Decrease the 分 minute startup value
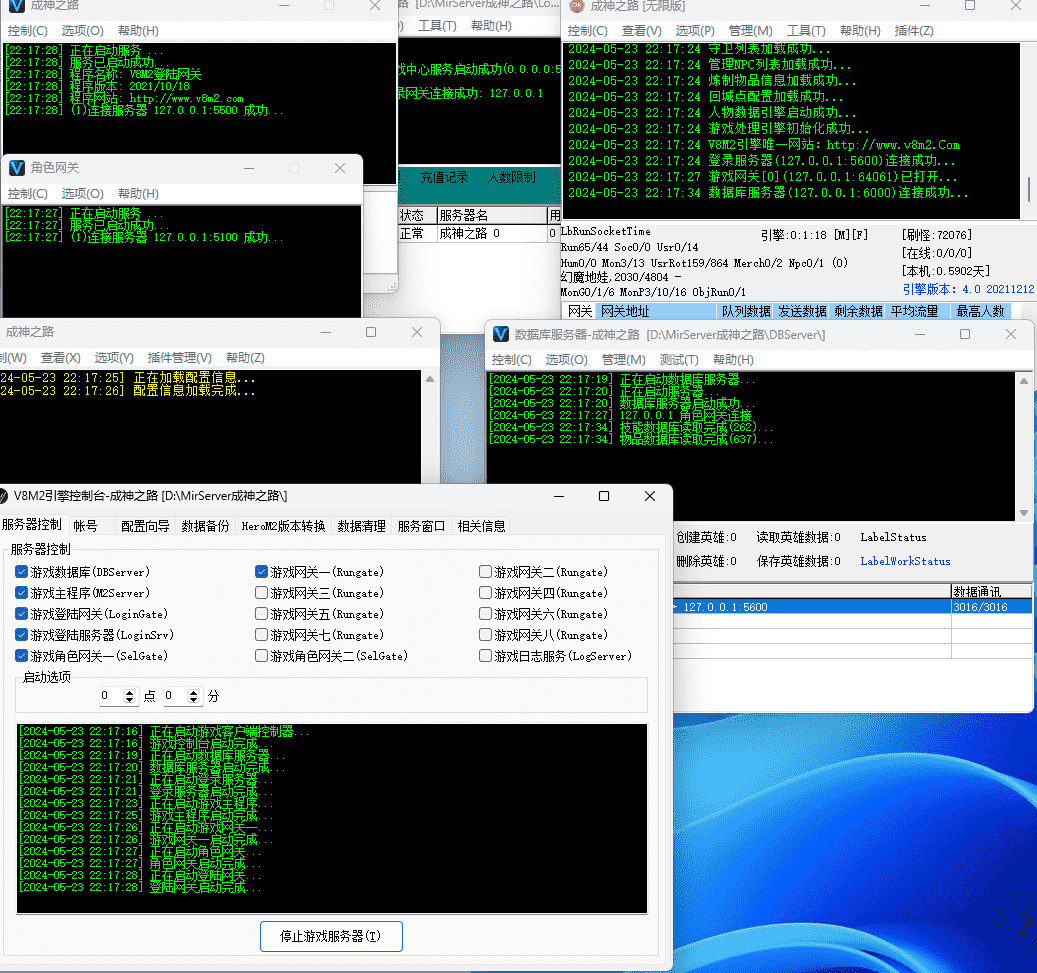This screenshot has width=1037, height=973. click(193, 699)
